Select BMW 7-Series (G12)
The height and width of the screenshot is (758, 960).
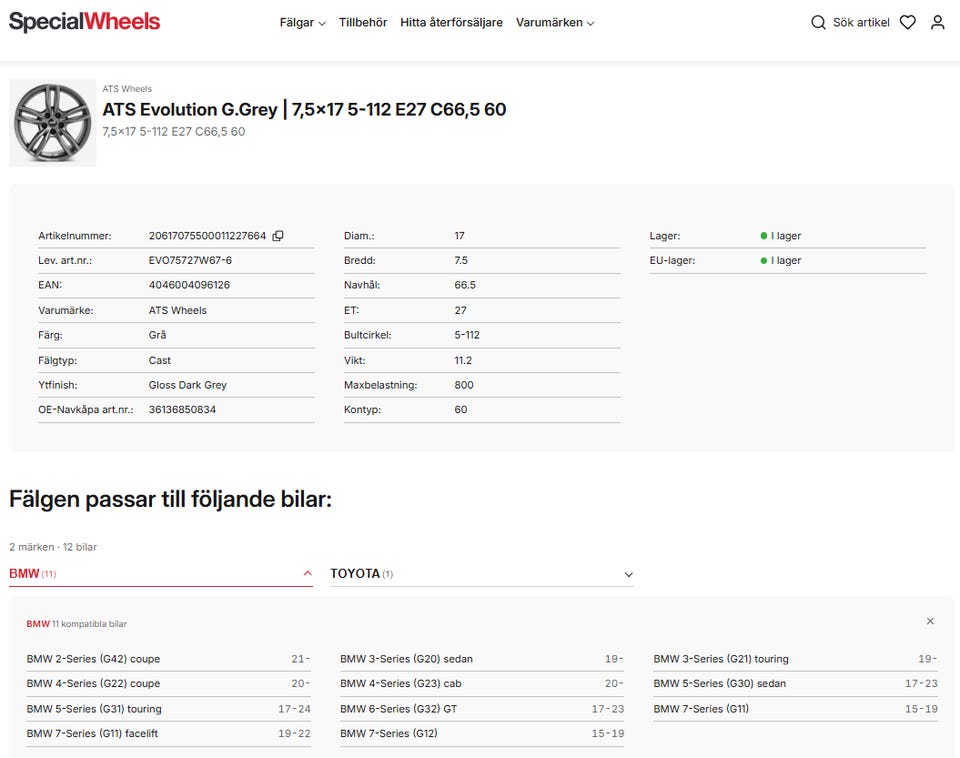(482, 733)
